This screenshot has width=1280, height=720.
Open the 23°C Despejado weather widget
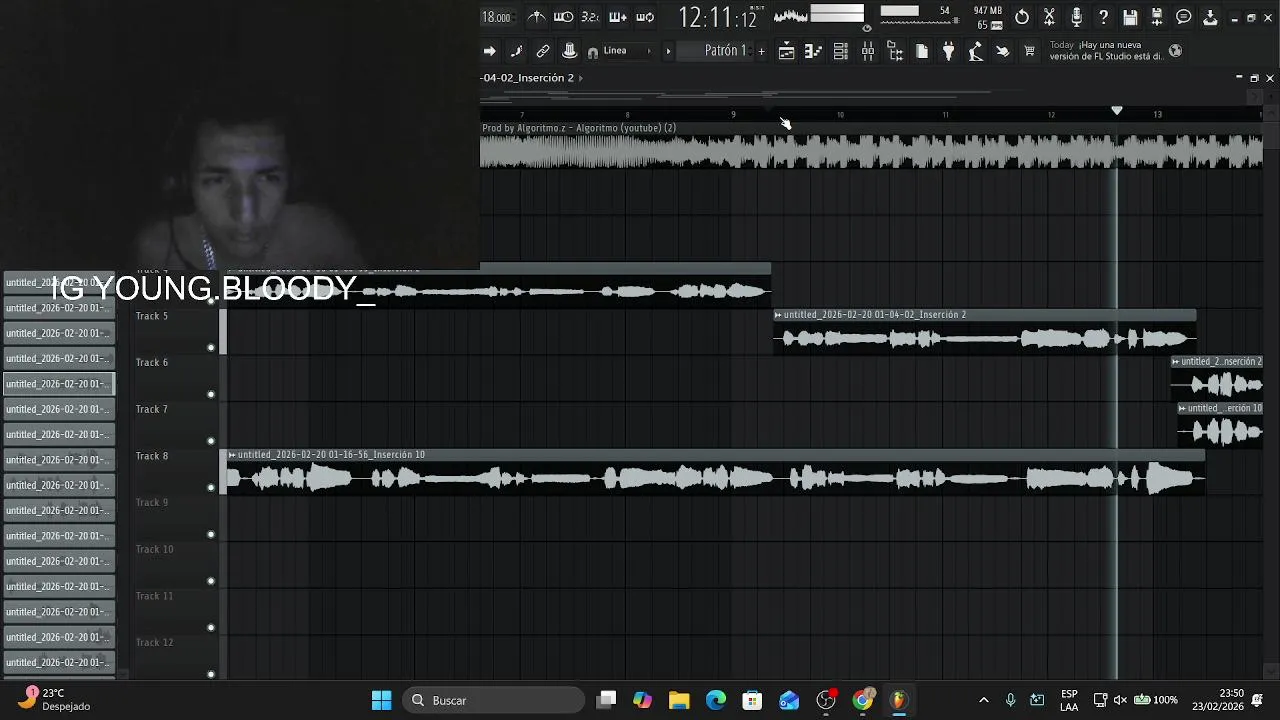coord(56,699)
